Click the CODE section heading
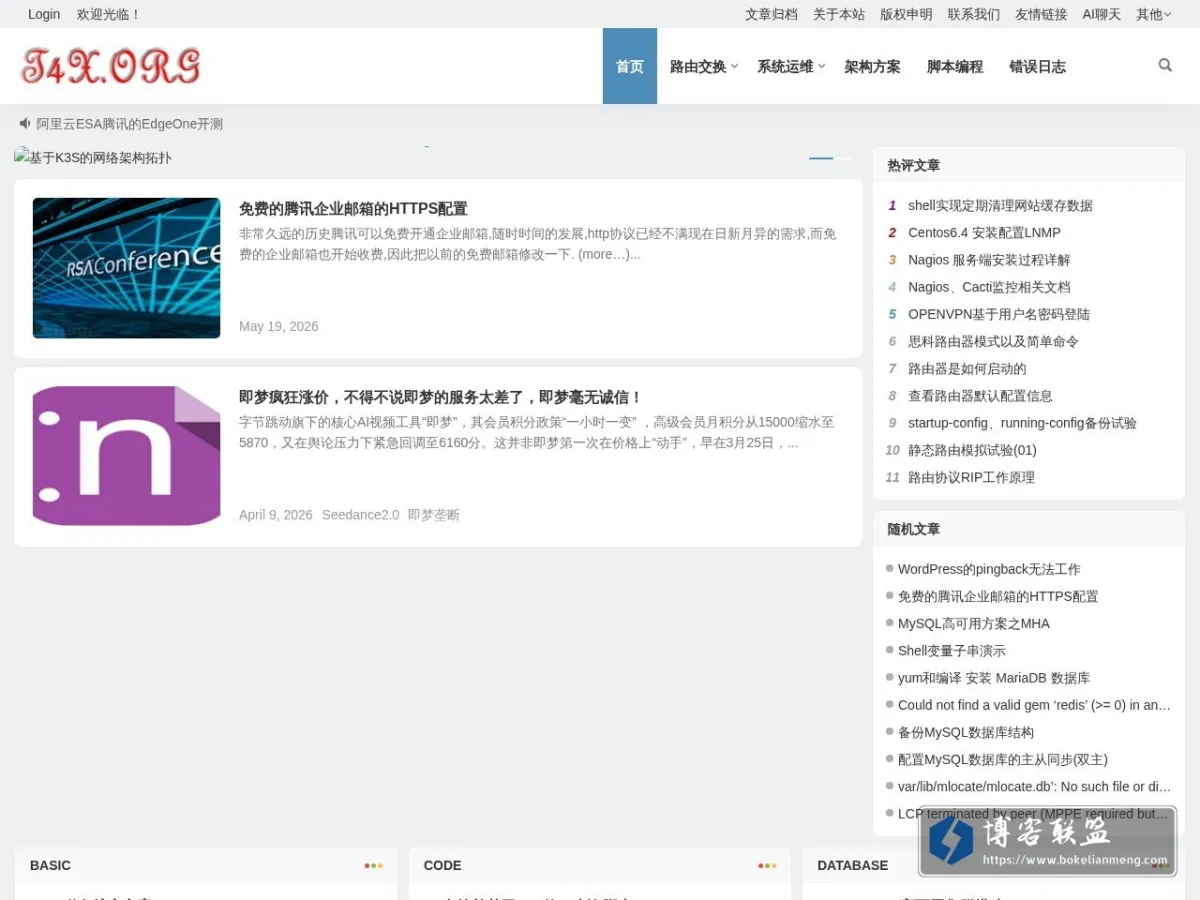The height and width of the screenshot is (900, 1200). (x=442, y=866)
